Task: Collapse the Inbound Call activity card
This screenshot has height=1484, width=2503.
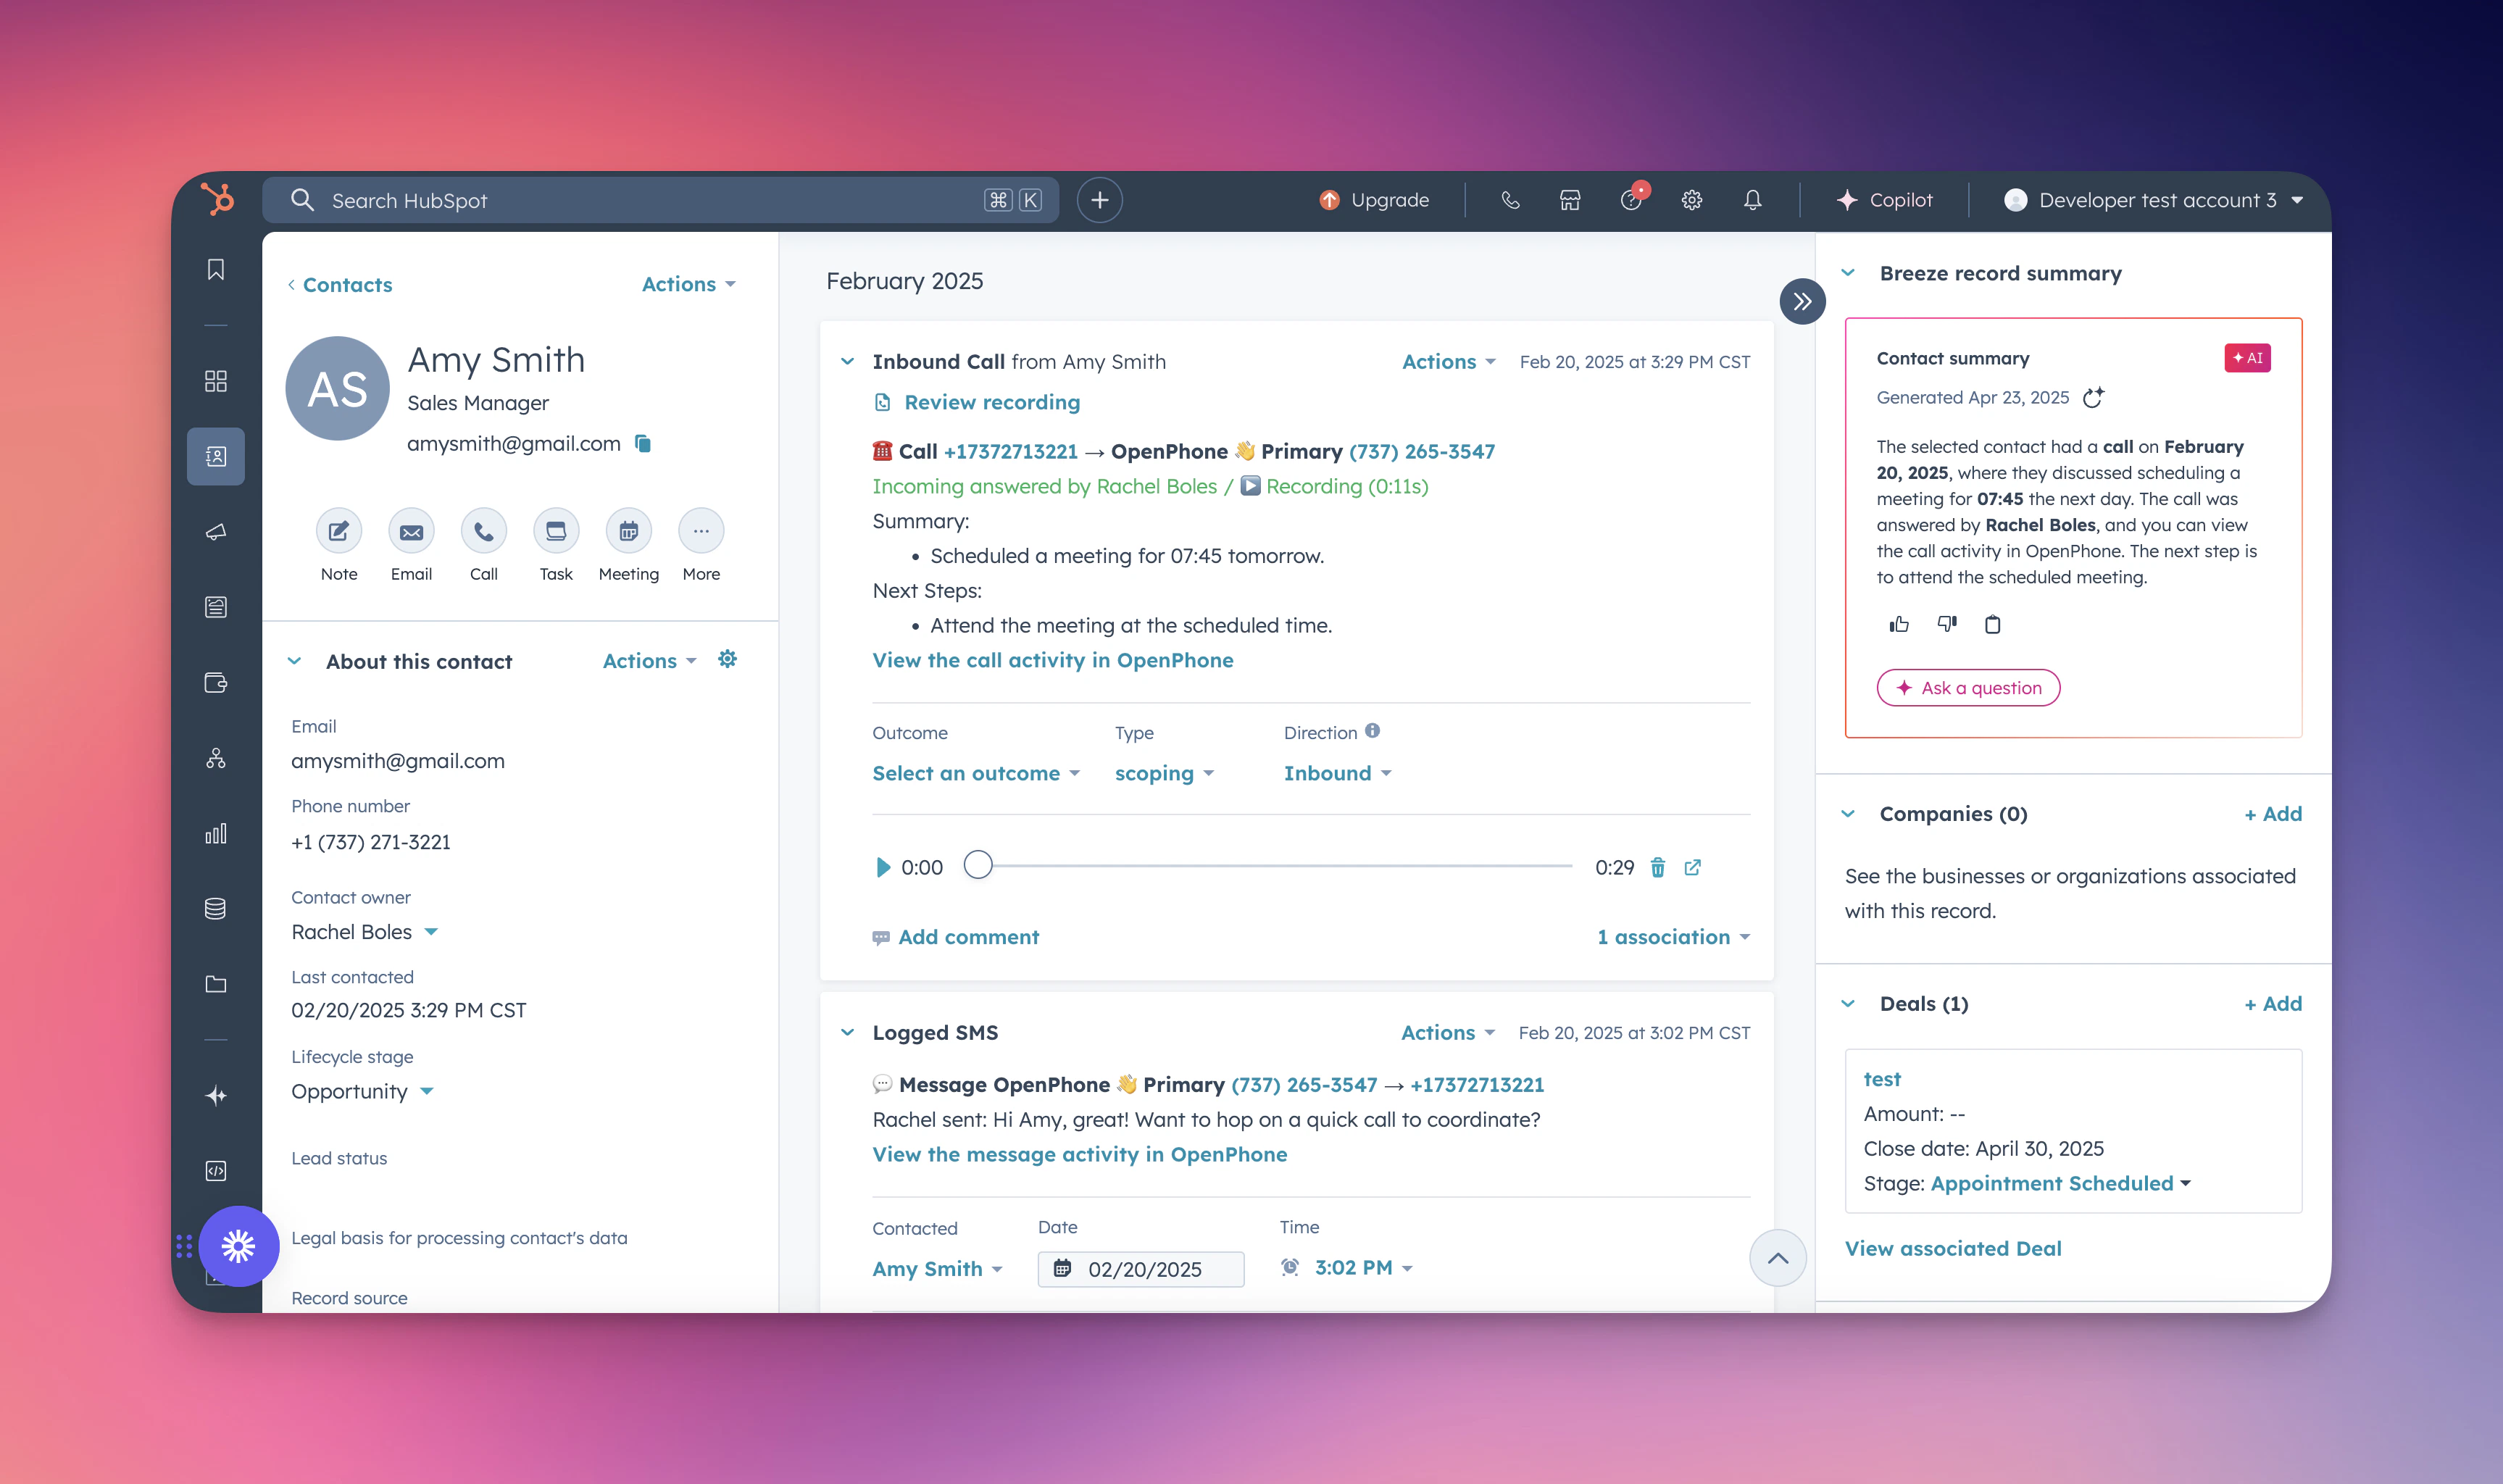Action: click(847, 361)
